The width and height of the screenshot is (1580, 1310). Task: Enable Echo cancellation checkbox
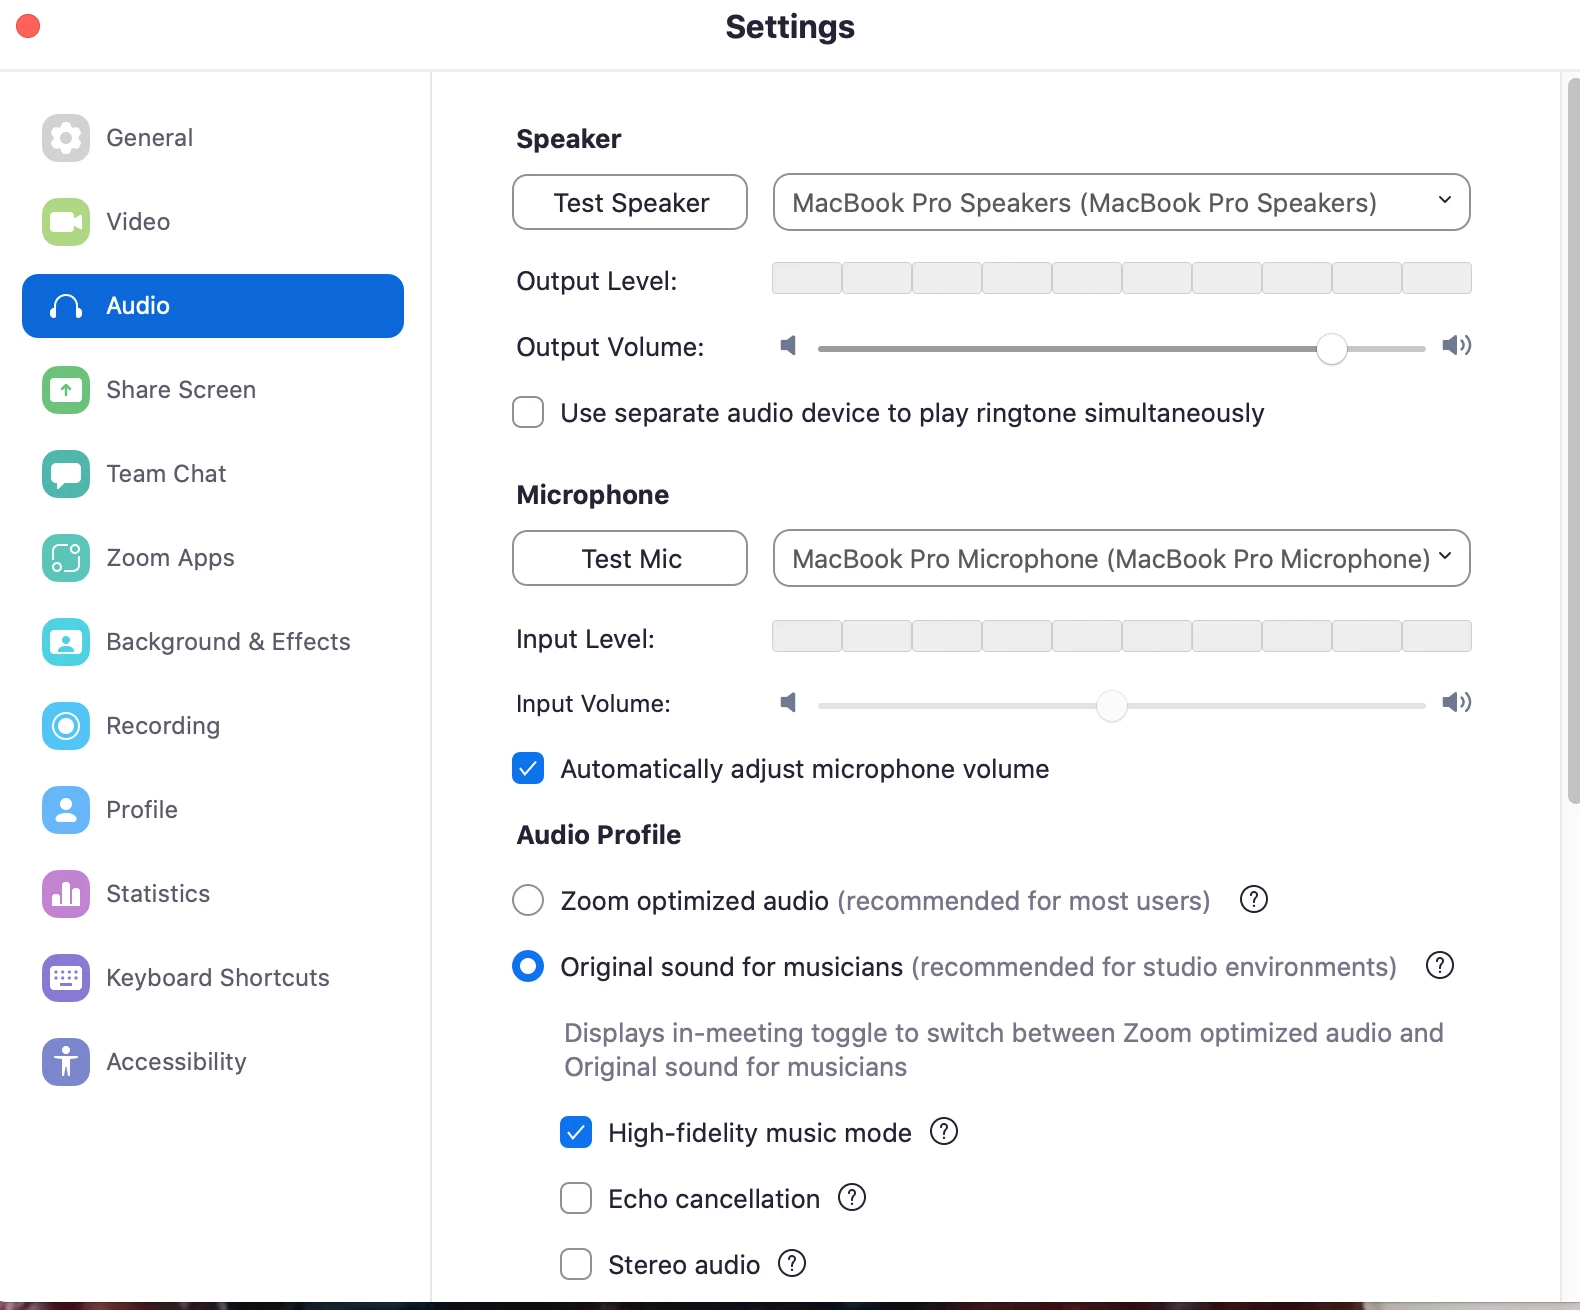576,1198
